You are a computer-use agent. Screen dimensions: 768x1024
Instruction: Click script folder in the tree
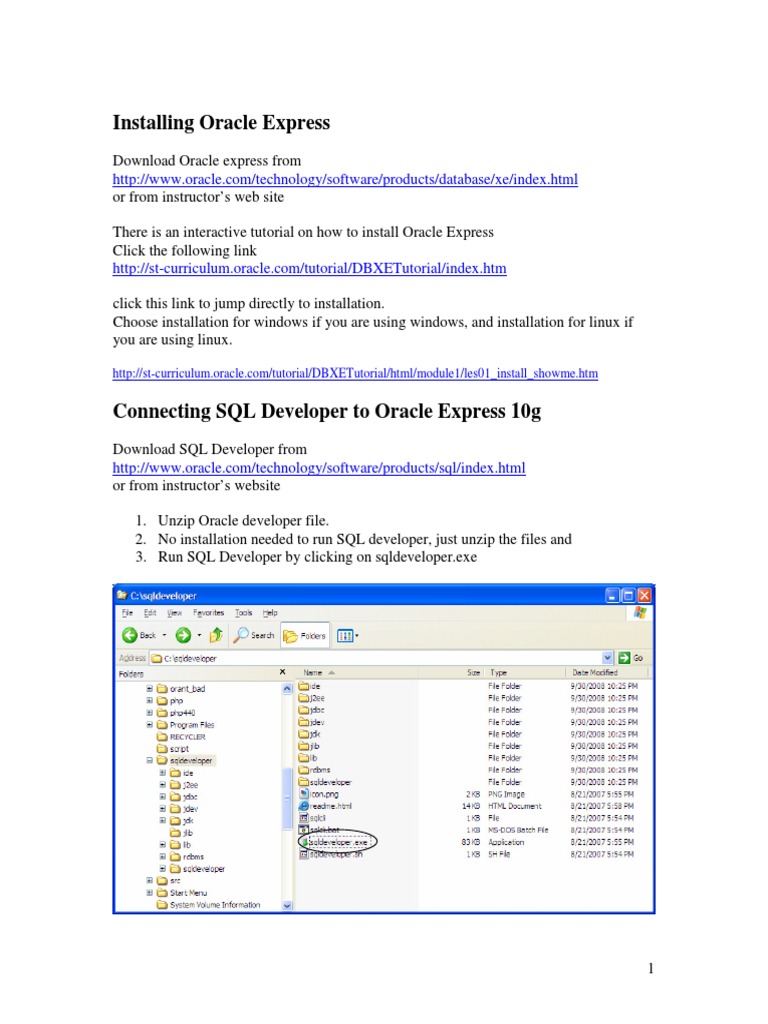173,748
